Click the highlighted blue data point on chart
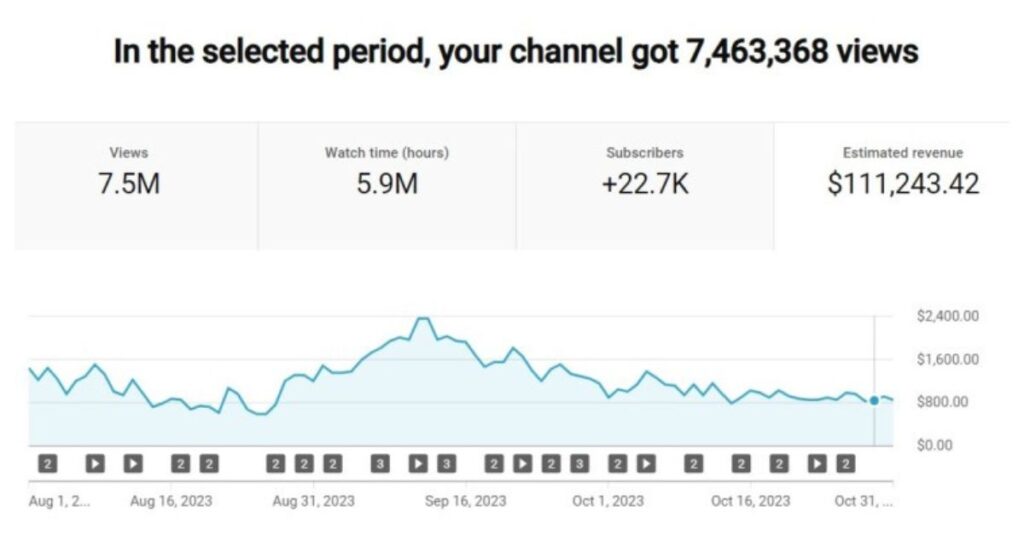This screenshot has height=536, width=1024. (x=874, y=400)
